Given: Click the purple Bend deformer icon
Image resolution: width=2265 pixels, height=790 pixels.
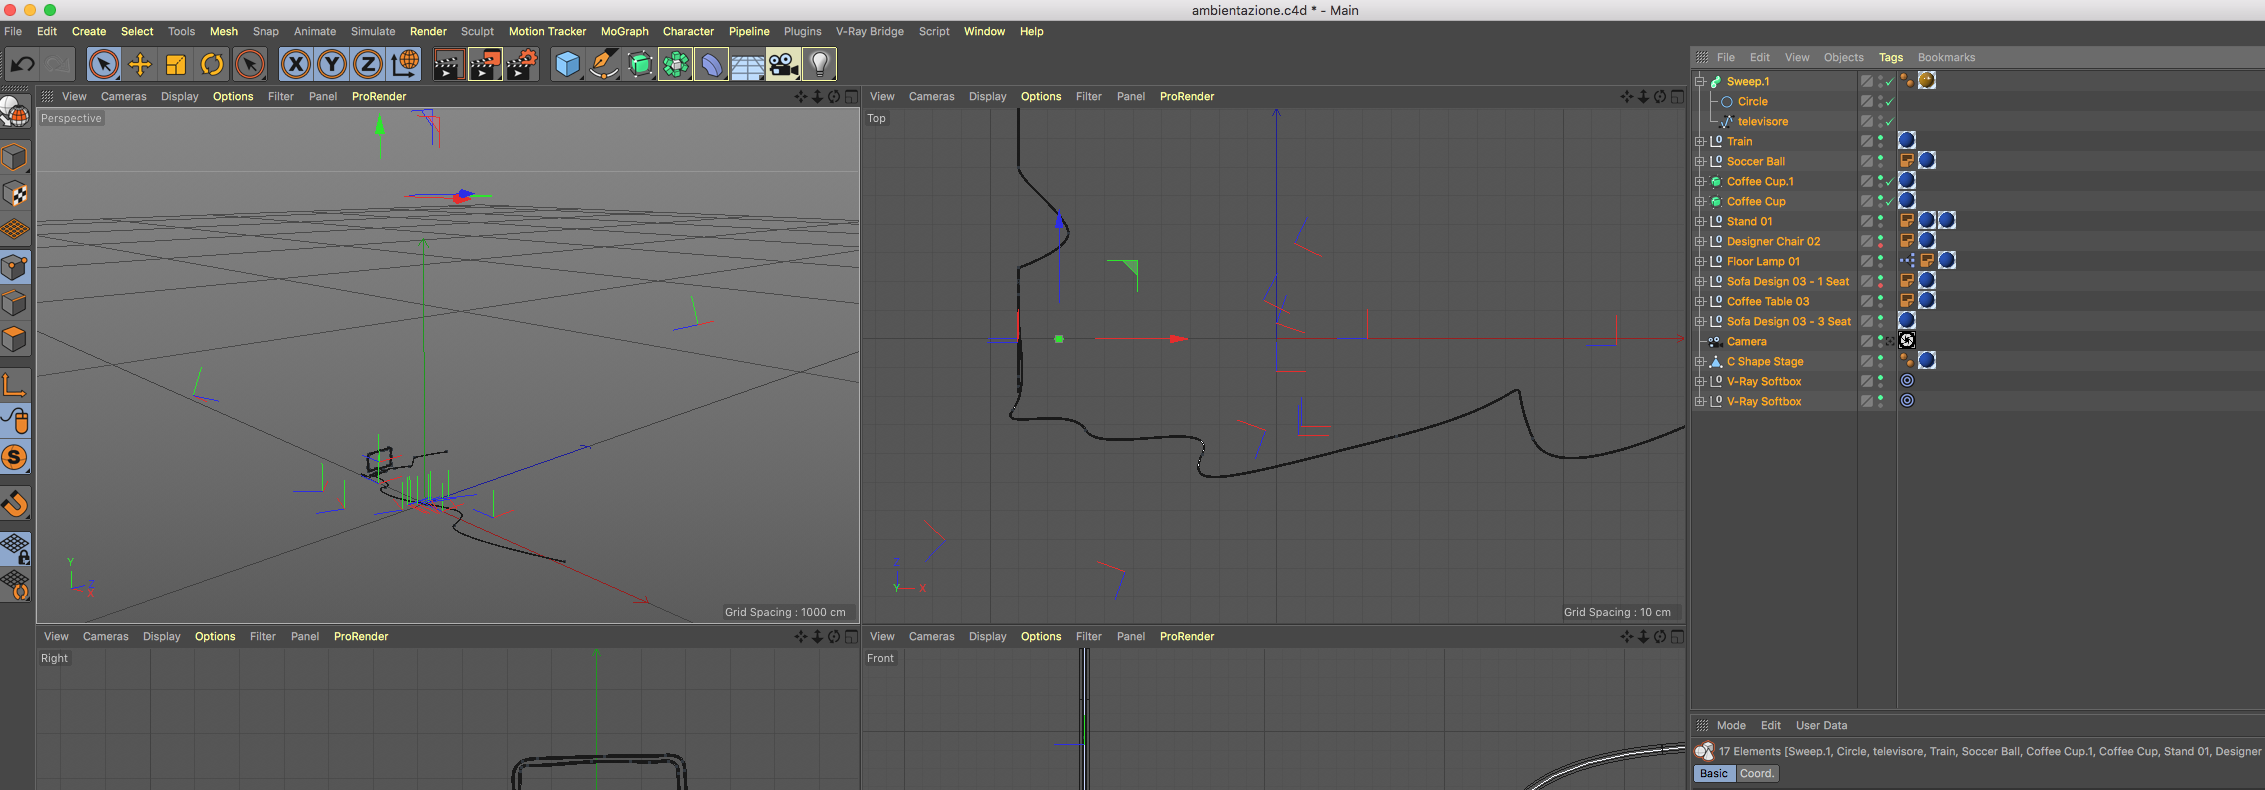Looking at the screenshot, I should tap(711, 65).
